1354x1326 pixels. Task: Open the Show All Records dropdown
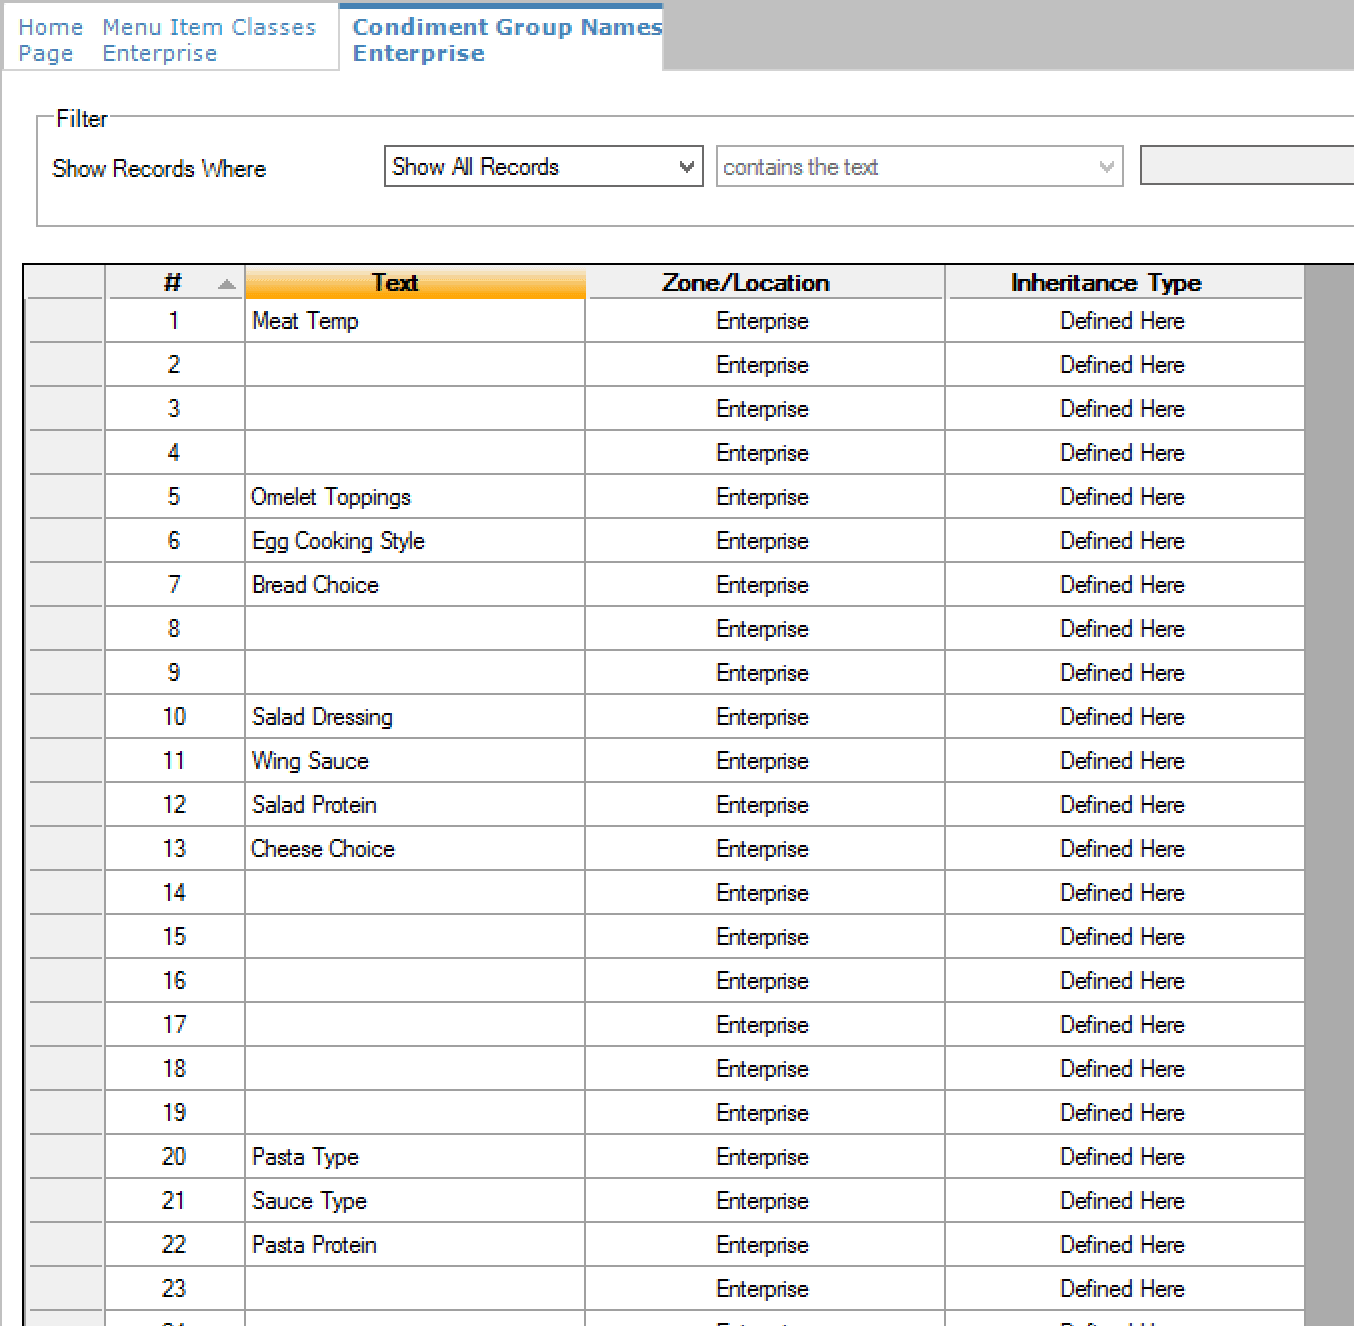point(543,166)
